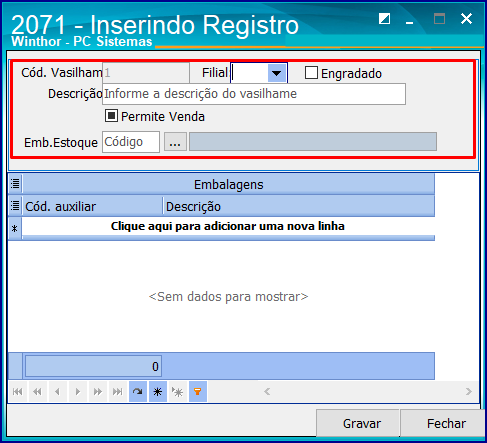Jump to next page of records

97,391
